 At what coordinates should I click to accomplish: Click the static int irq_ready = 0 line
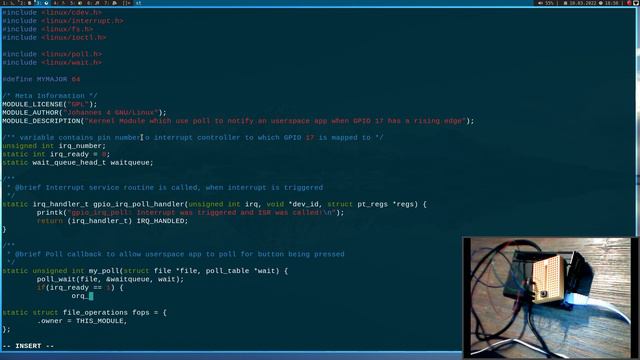pos(56,154)
